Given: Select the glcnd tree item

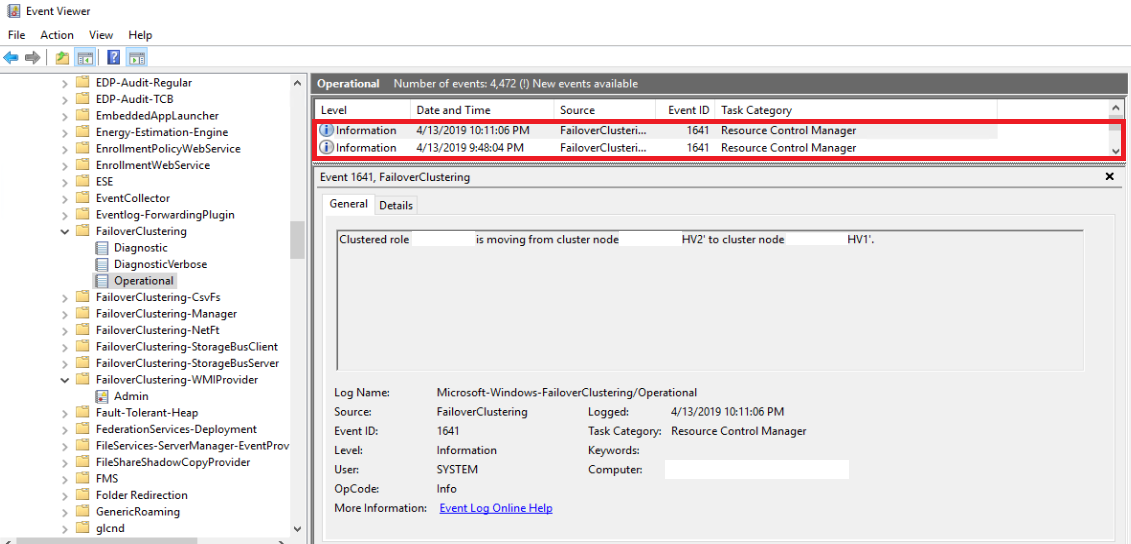Looking at the screenshot, I should [110, 528].
